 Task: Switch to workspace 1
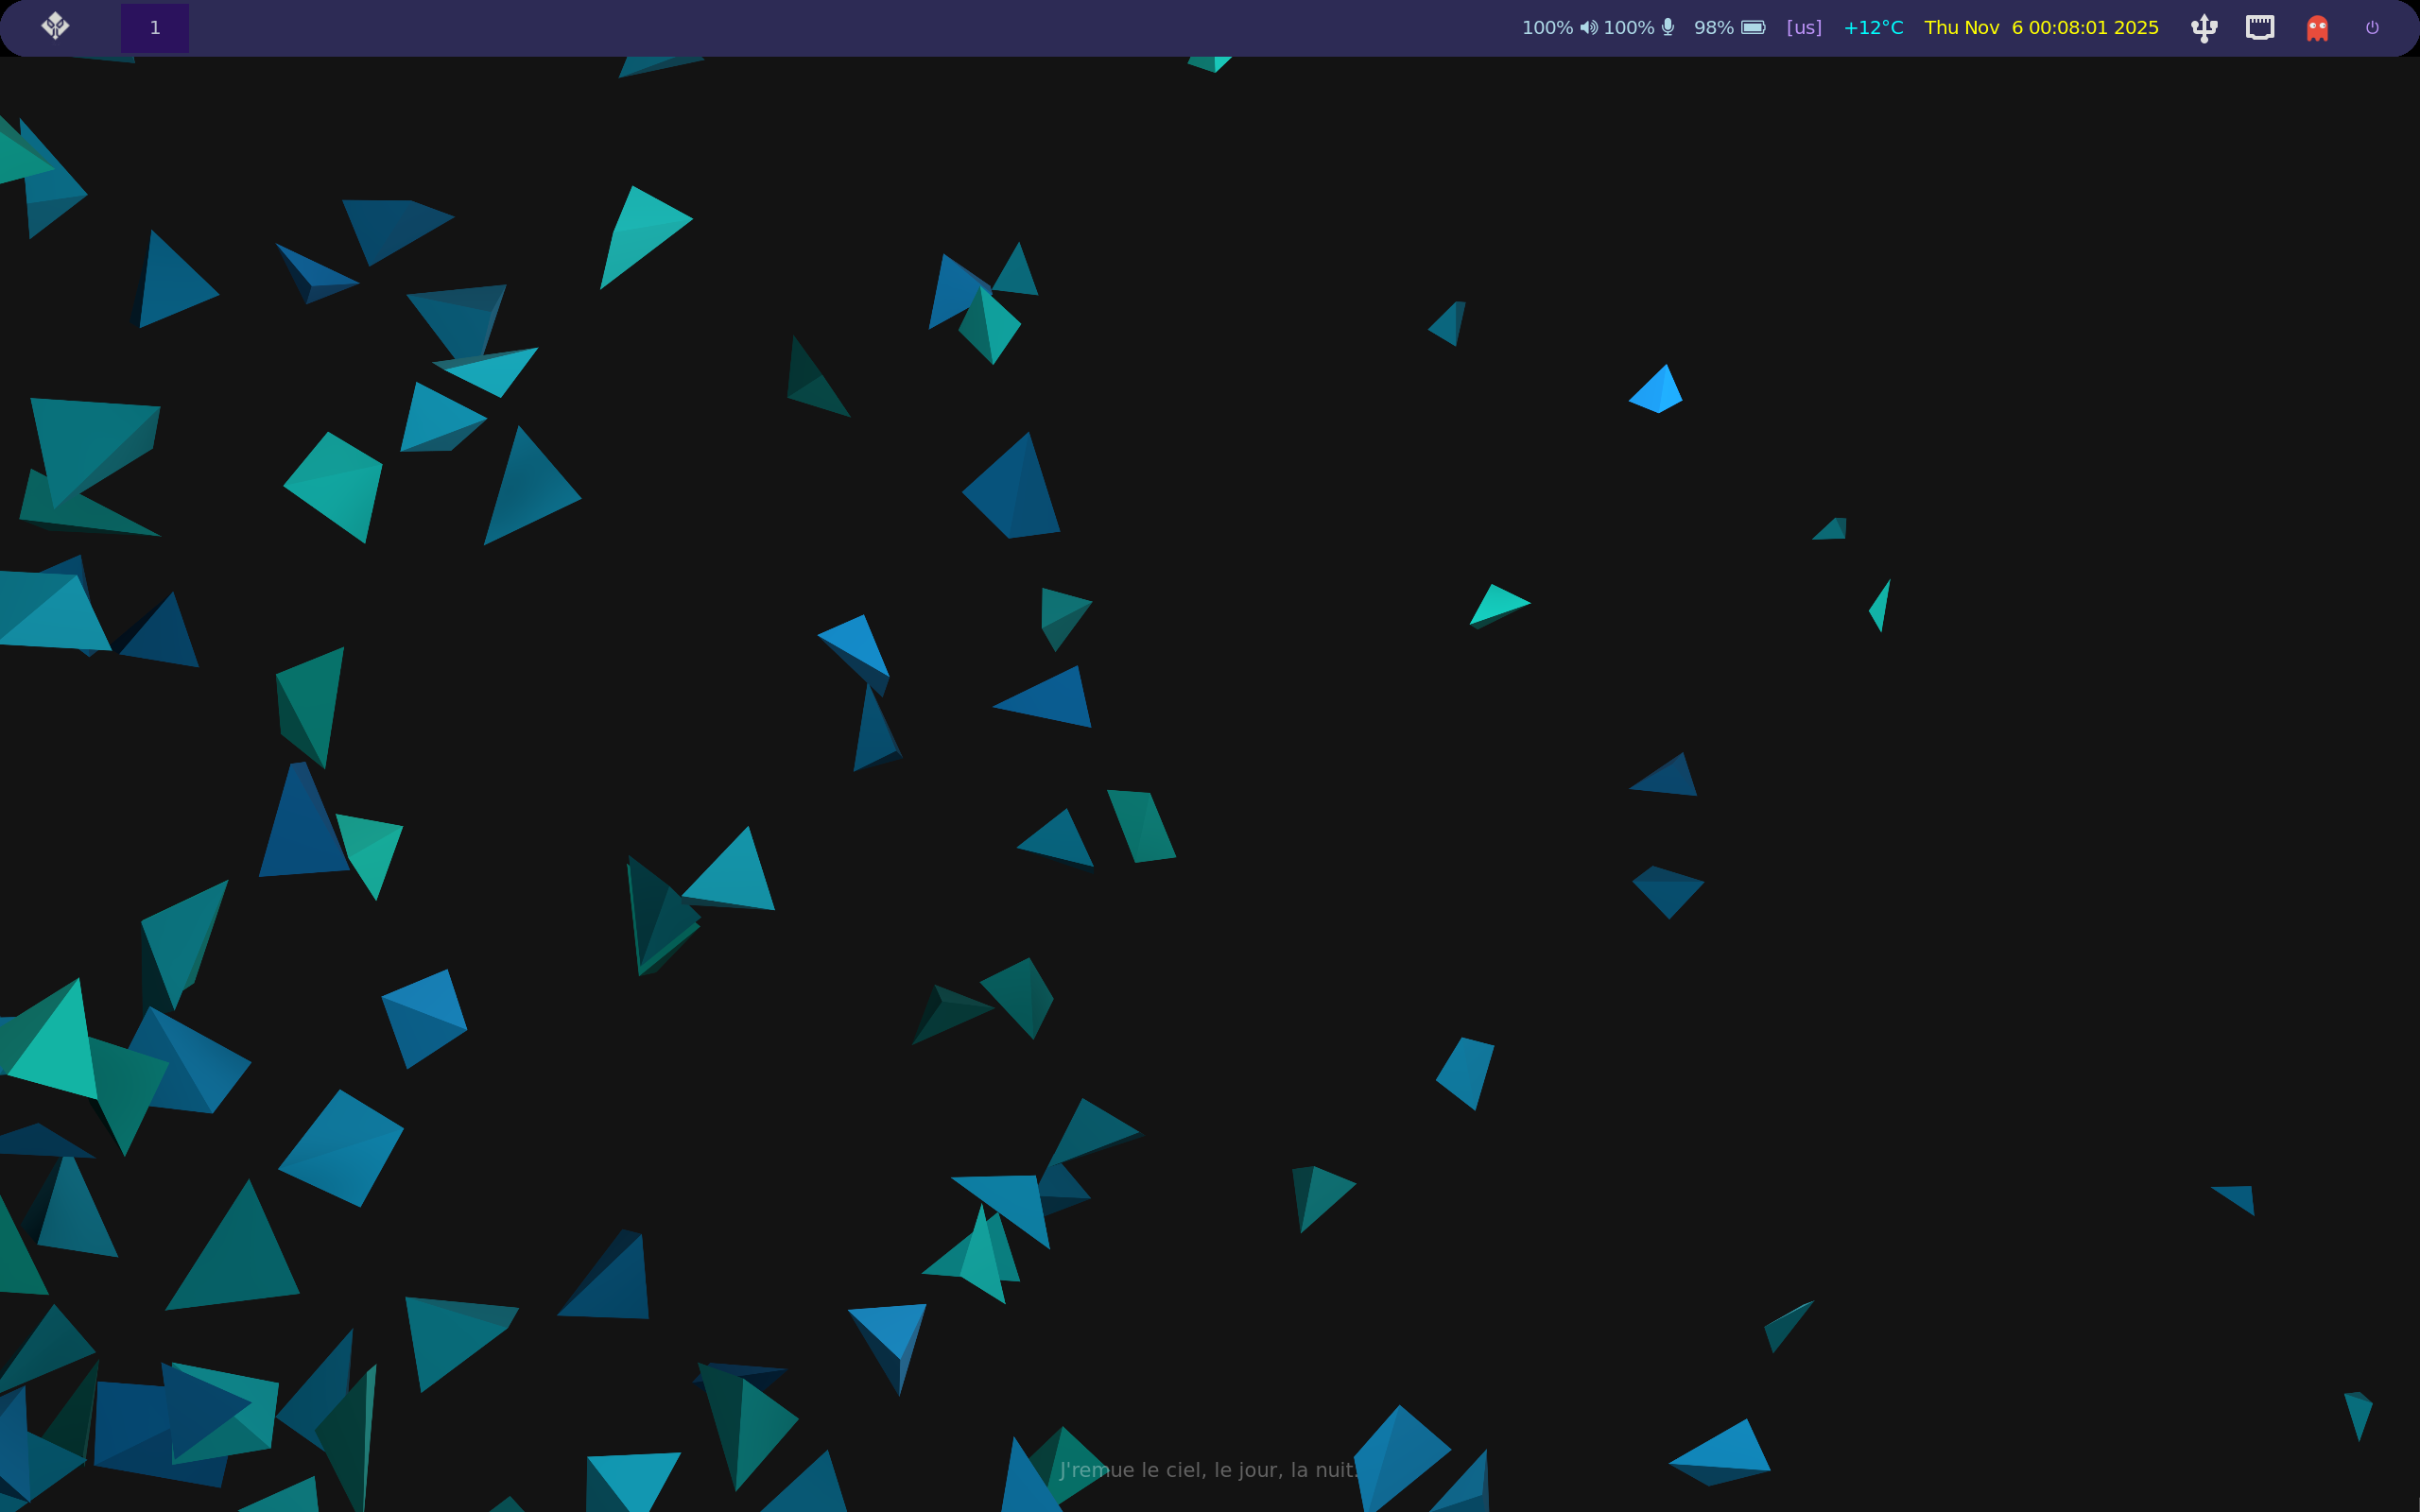[155, 28]
